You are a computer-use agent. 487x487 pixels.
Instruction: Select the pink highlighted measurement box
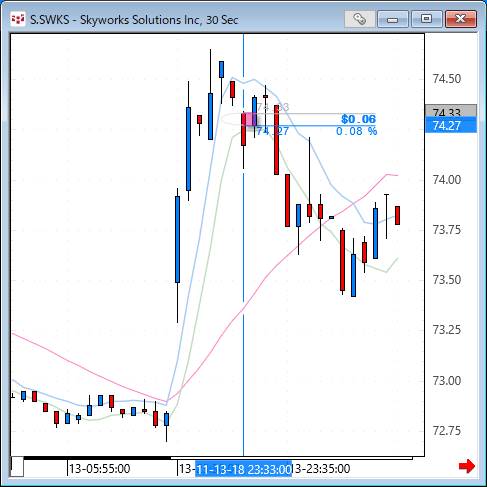pos(249,119)
